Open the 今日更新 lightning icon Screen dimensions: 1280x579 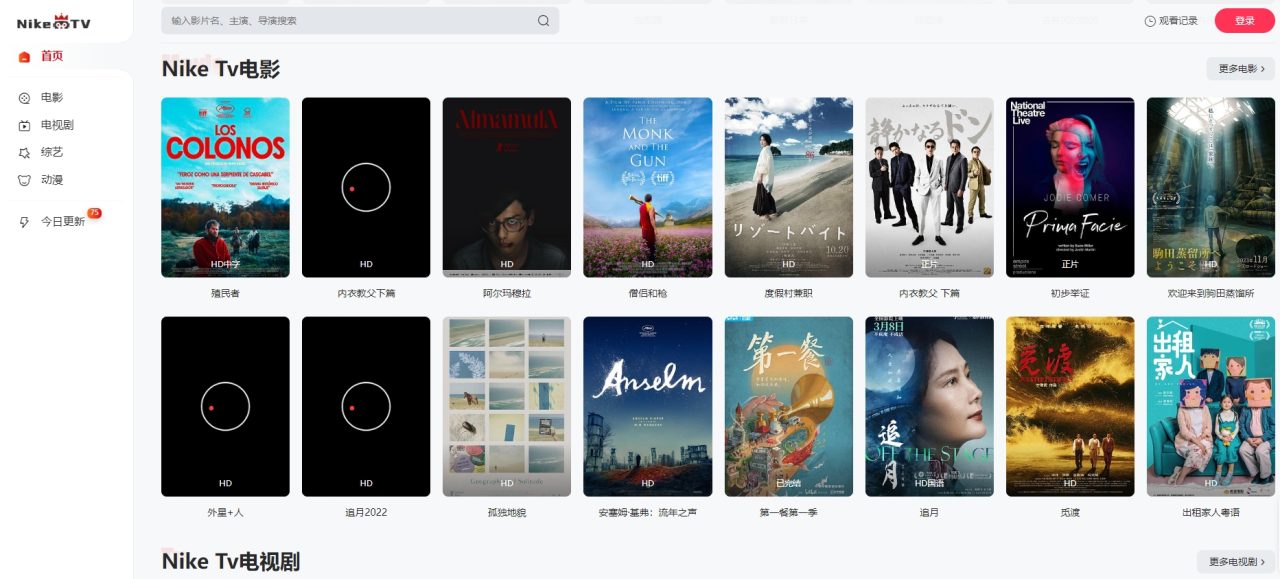24,221
